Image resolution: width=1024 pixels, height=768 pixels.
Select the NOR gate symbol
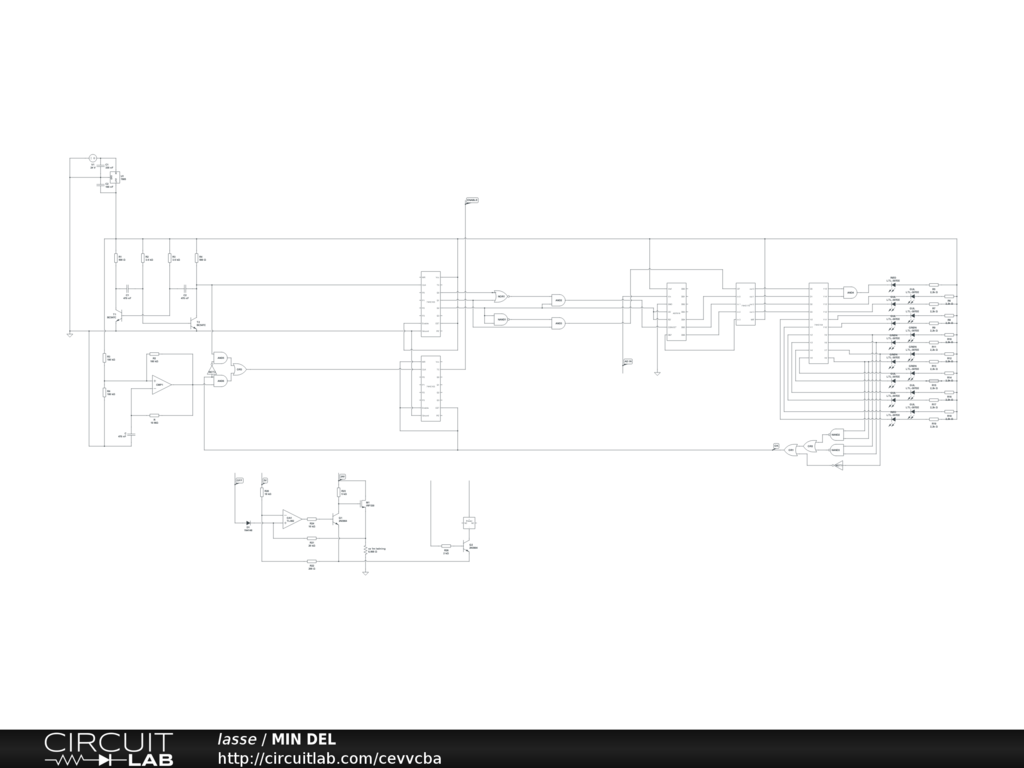(x=502, y=296)
